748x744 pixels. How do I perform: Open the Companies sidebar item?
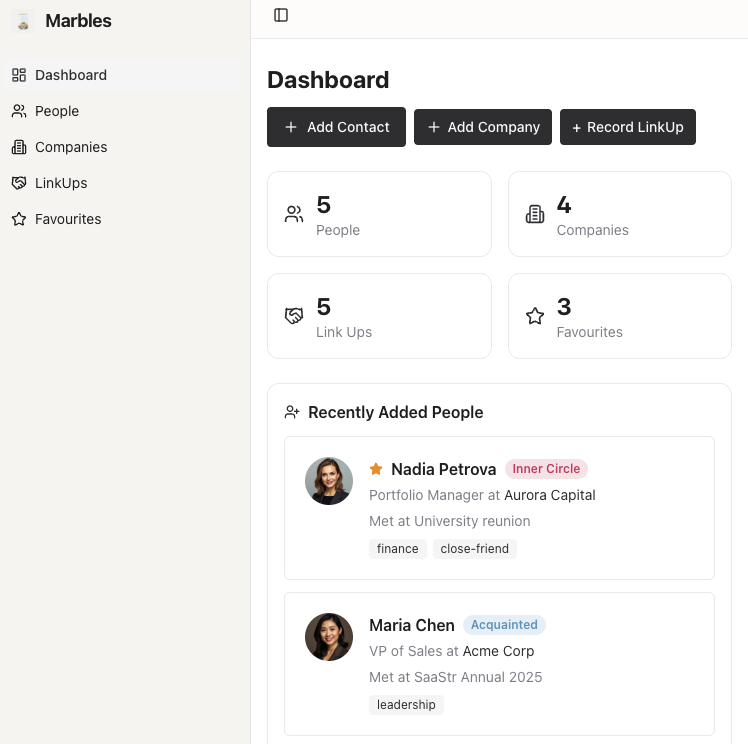[x=70, y=147]
